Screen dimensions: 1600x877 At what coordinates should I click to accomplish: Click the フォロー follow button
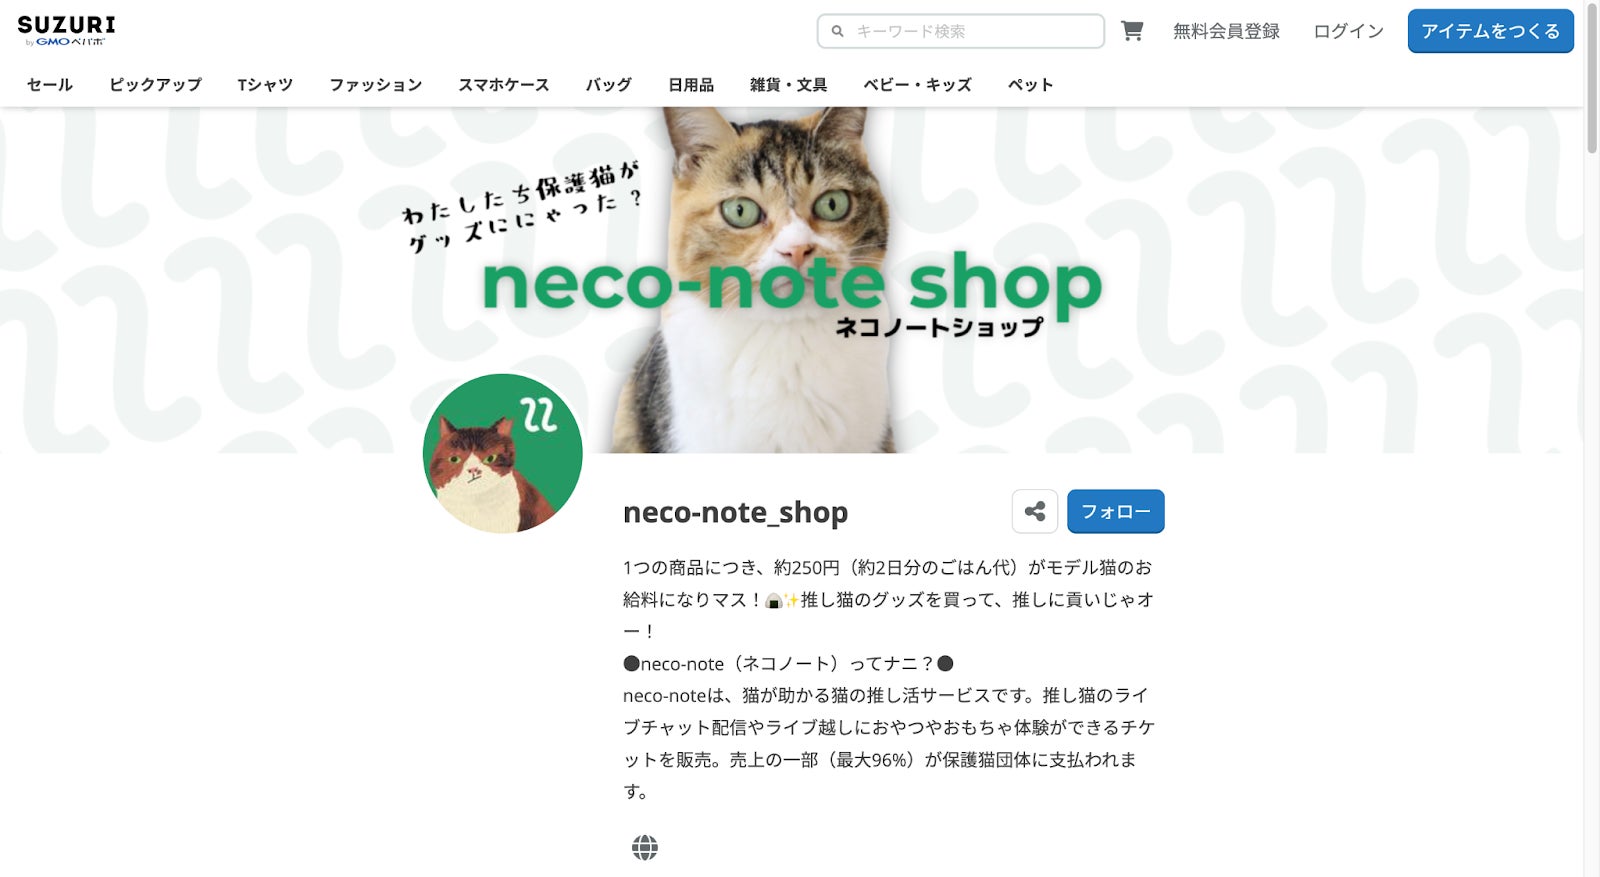point(1116,511)
